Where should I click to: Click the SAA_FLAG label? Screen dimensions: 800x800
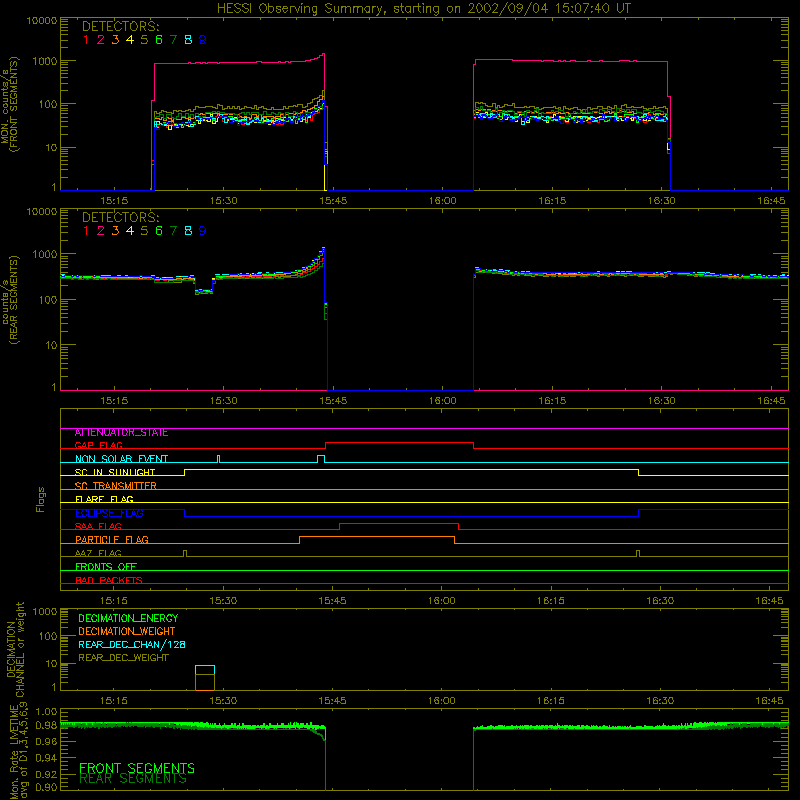(x=98, y=526)
